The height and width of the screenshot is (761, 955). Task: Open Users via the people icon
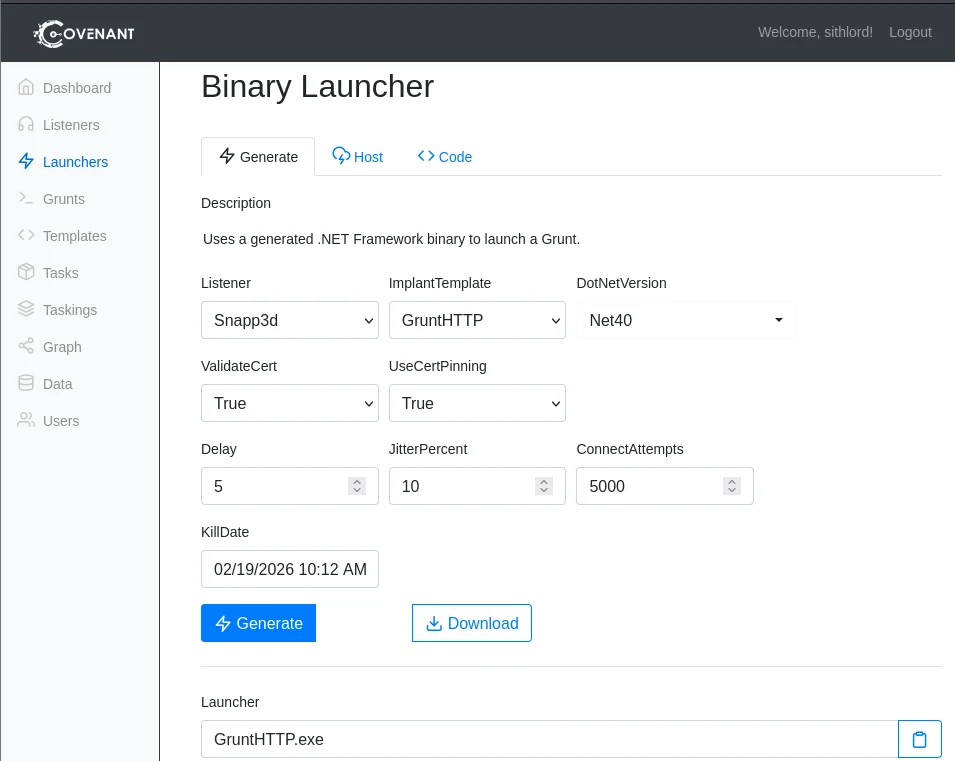point(25,420)
